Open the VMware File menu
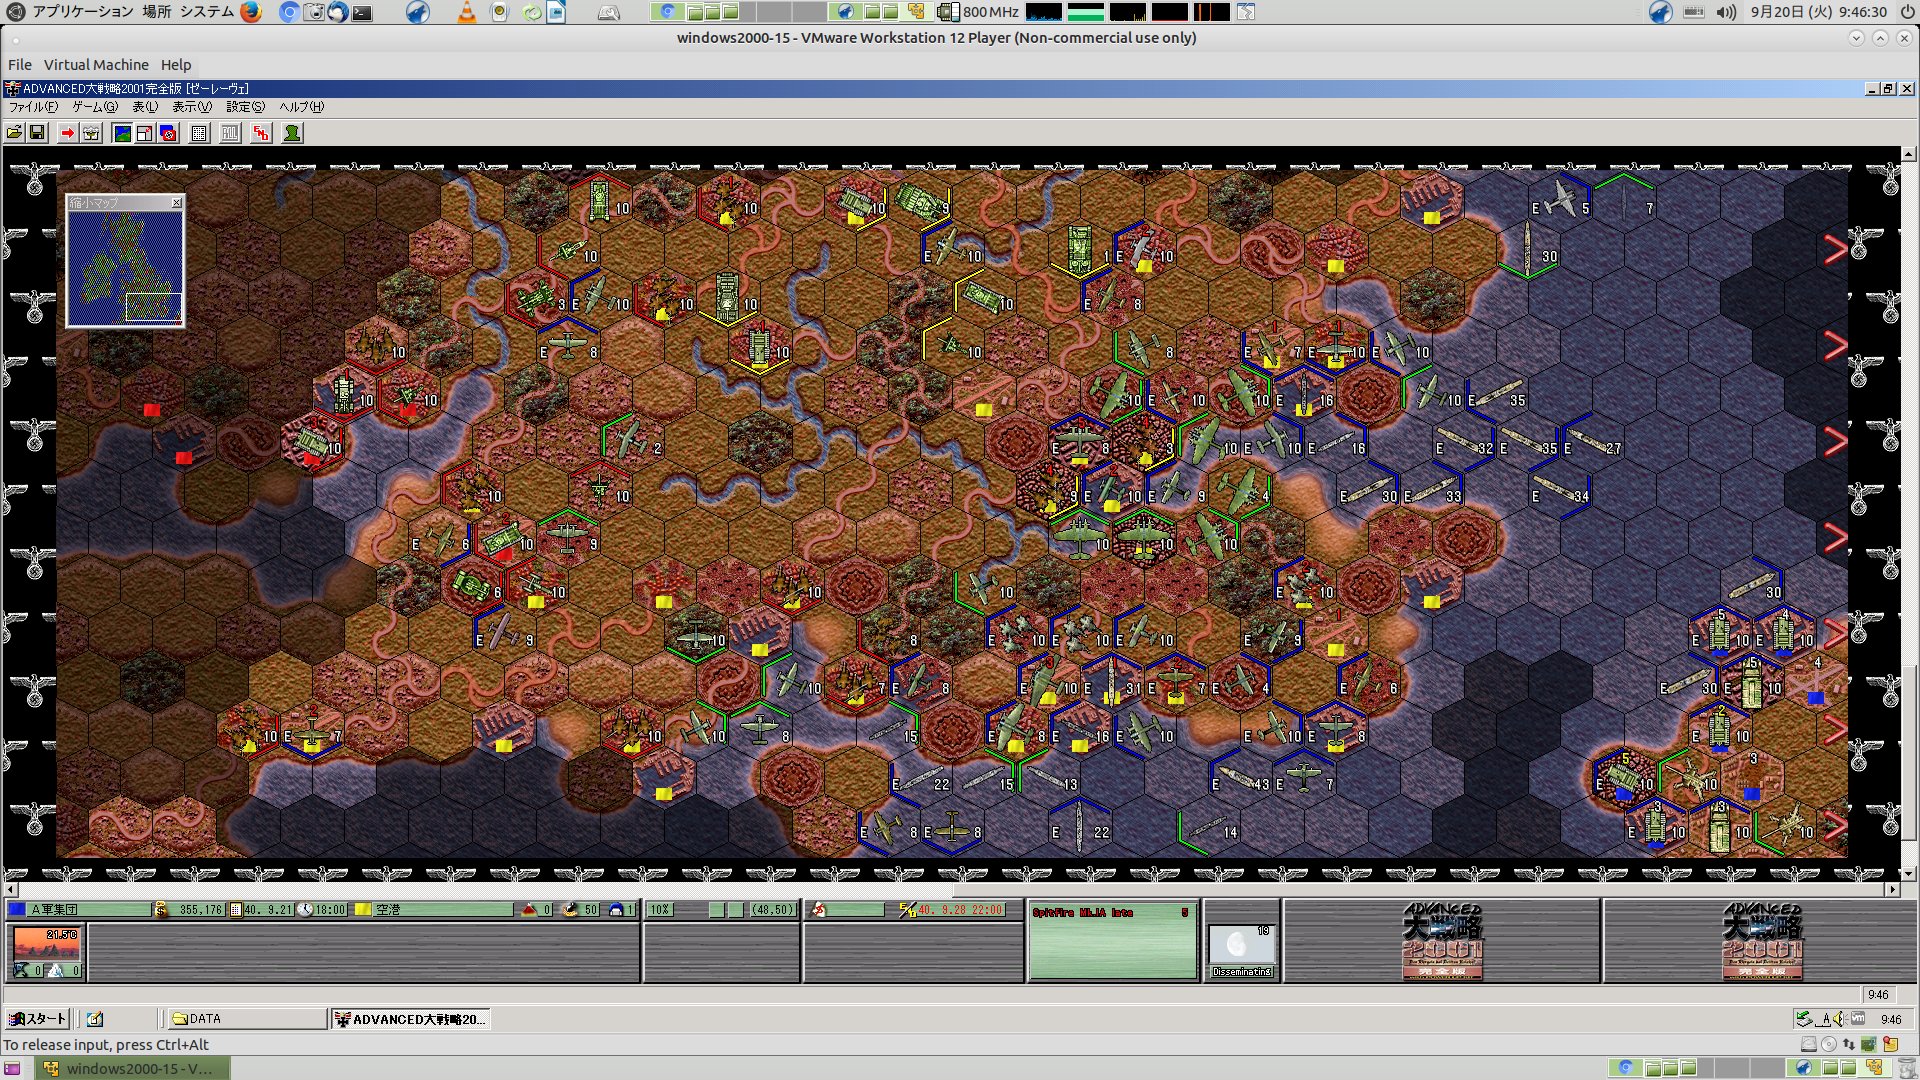Screen dimensions: 1920x1080 pos(20,65)
